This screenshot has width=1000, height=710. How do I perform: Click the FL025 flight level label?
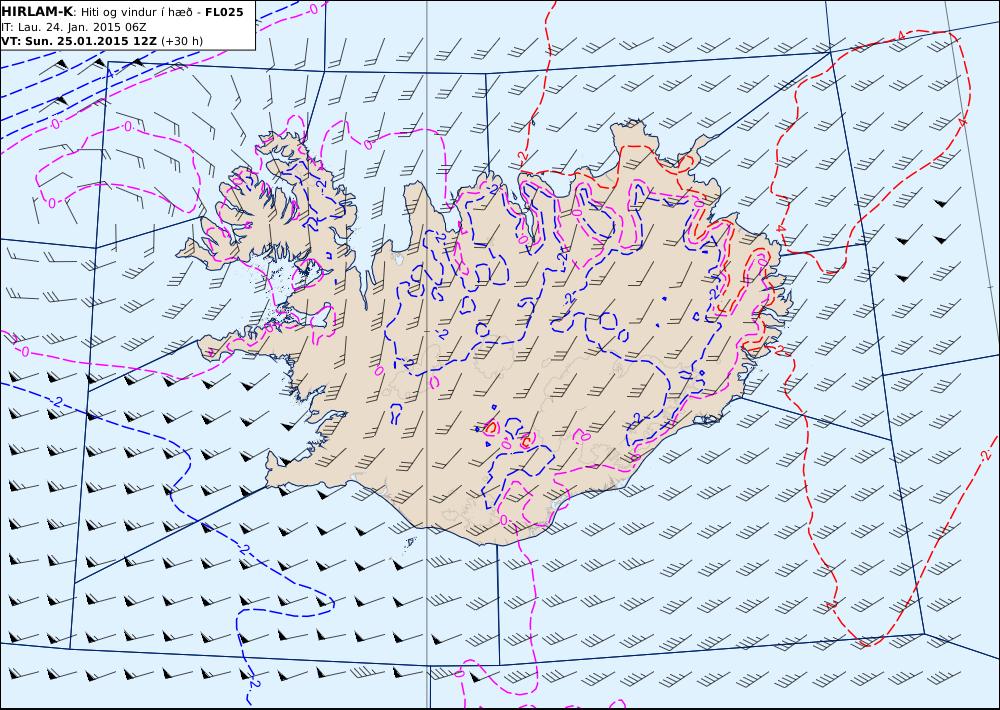click(x=224, y=12)
